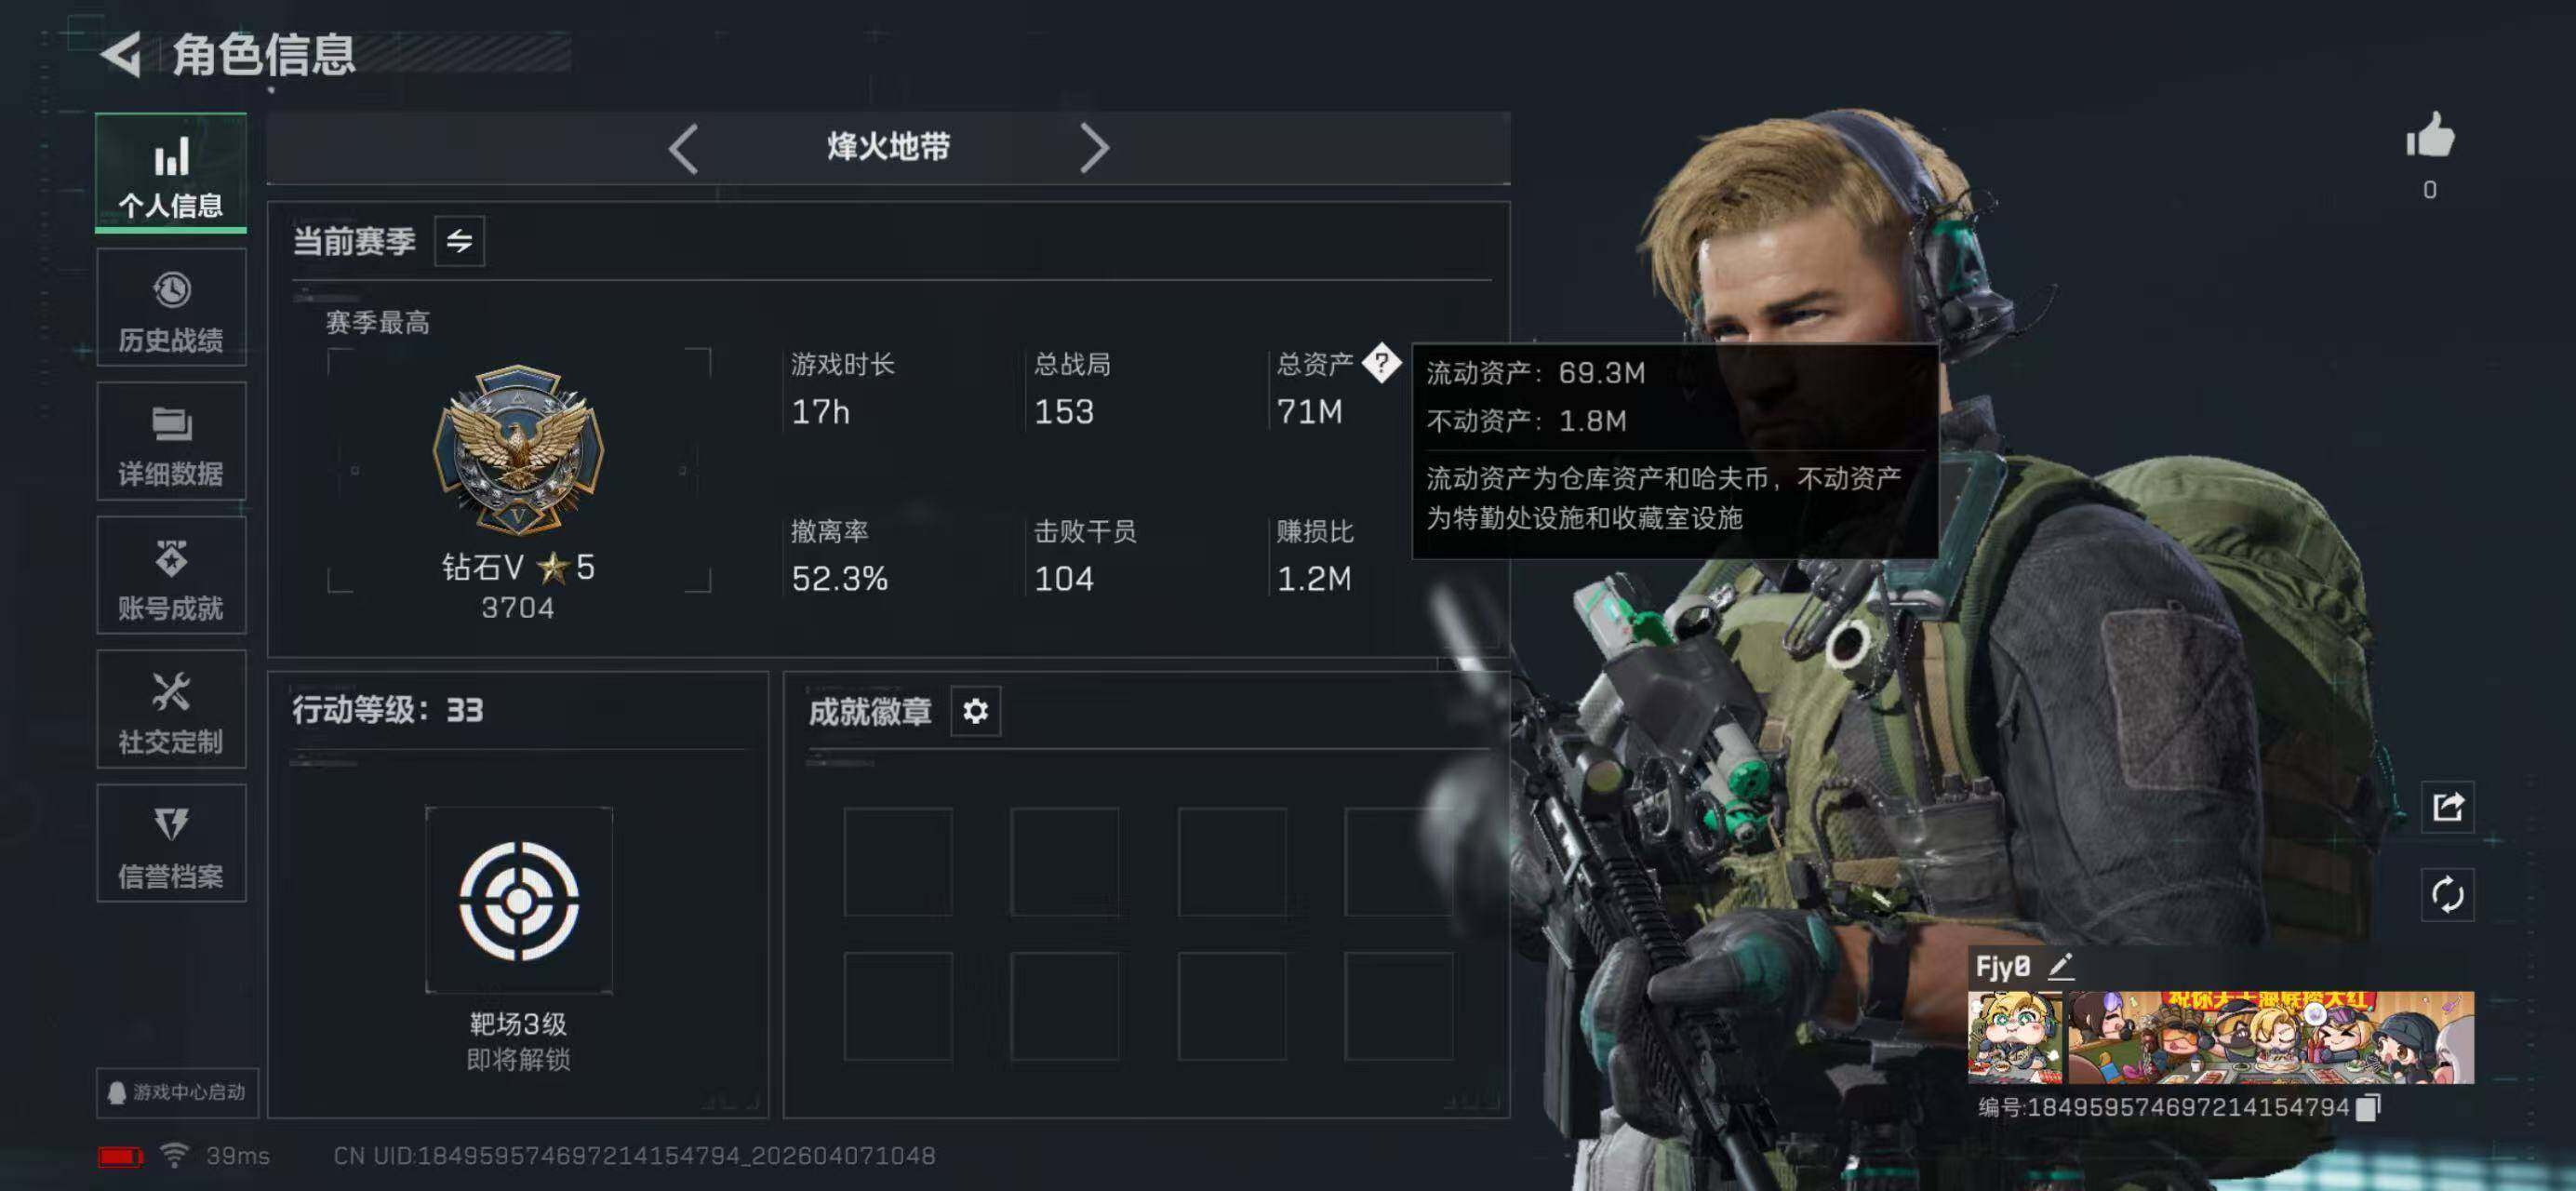This screenshot has height=1191, width=2576.
Task: Open the 社交定制 sidebar tab
Action: 171,709
